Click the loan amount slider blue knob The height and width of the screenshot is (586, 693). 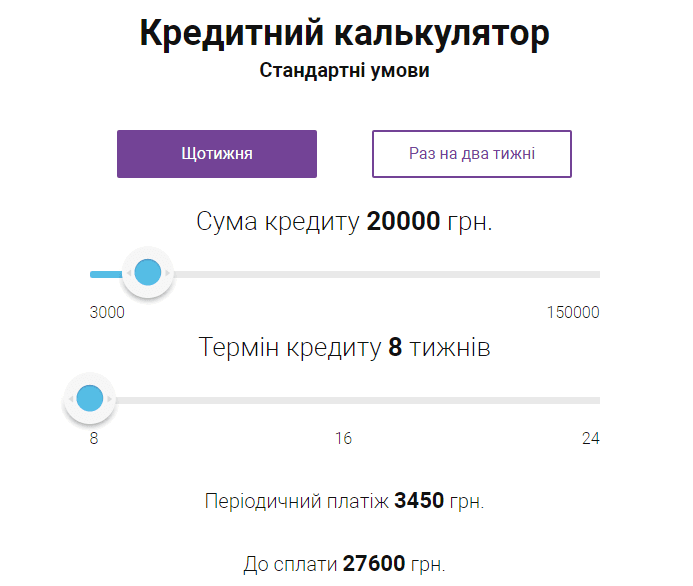coord(148,272)
